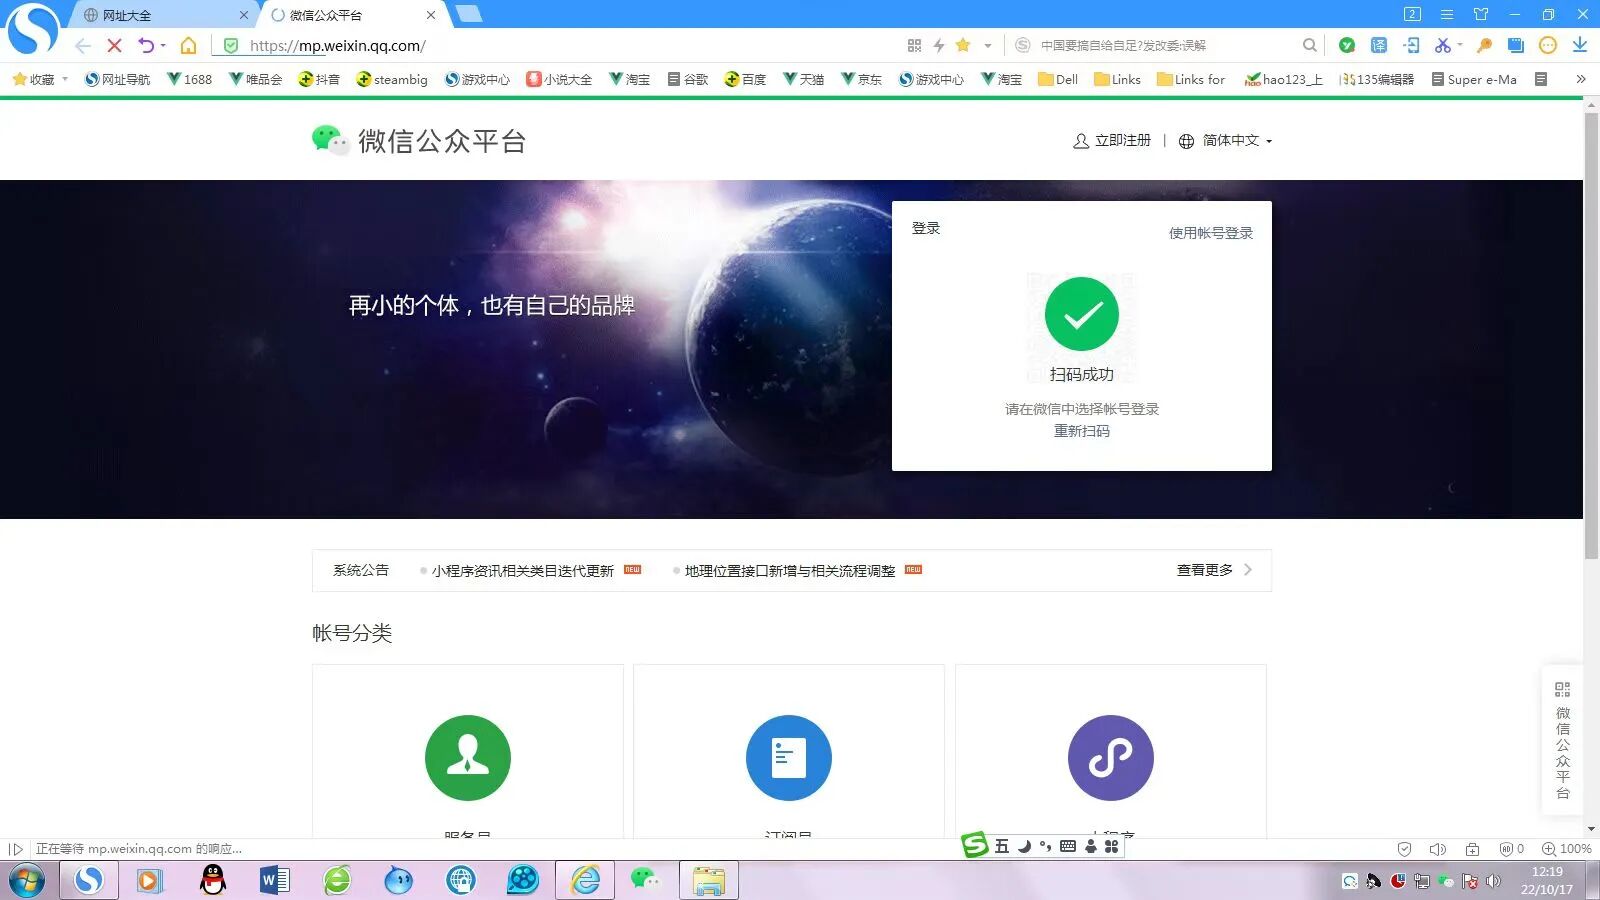Bookmark this page with the star icon
The width and height of the screenshot is (1600, 900).
pos(963,45)
